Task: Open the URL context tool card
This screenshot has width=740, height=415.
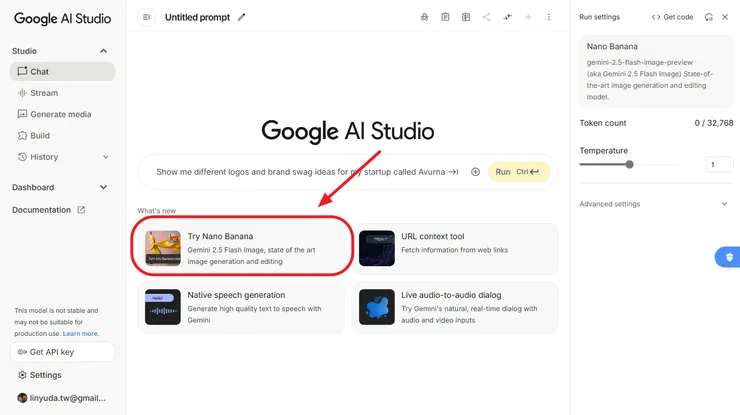Action: 454,248
